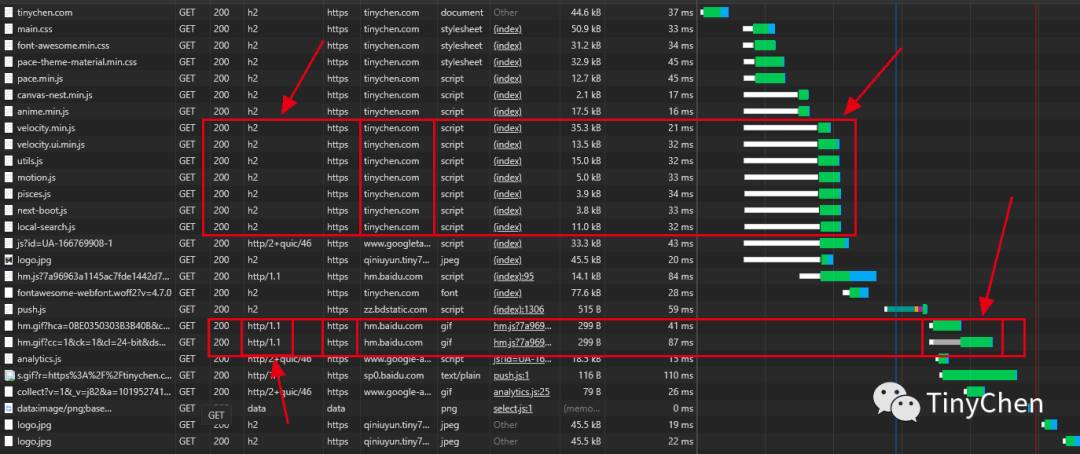This screenshot has height=454, width=1080.
Task: Click the file icon beside utils.js
Action: tap(8, 161)
